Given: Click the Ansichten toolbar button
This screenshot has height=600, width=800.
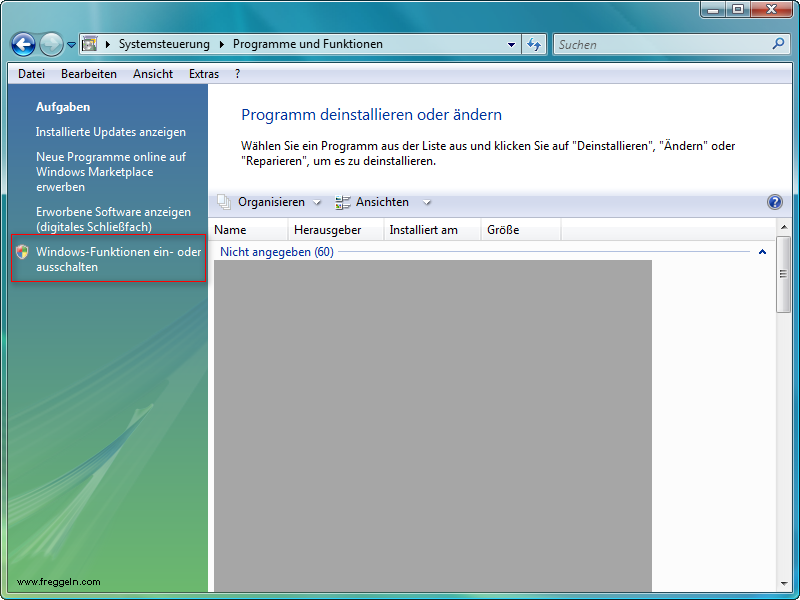Looking at the screenshot, I should click(382, 202).
